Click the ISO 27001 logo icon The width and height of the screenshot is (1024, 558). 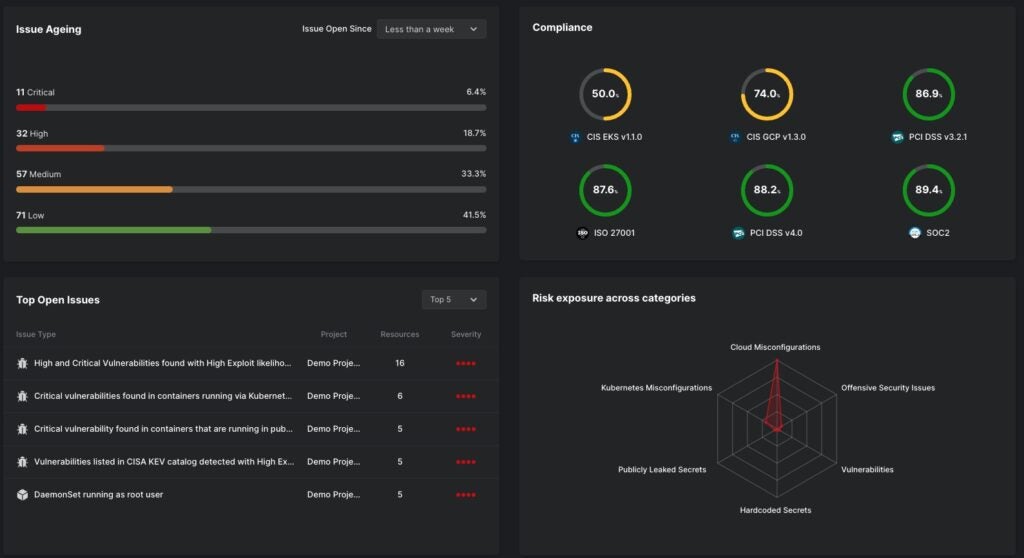tap(582, 233)
